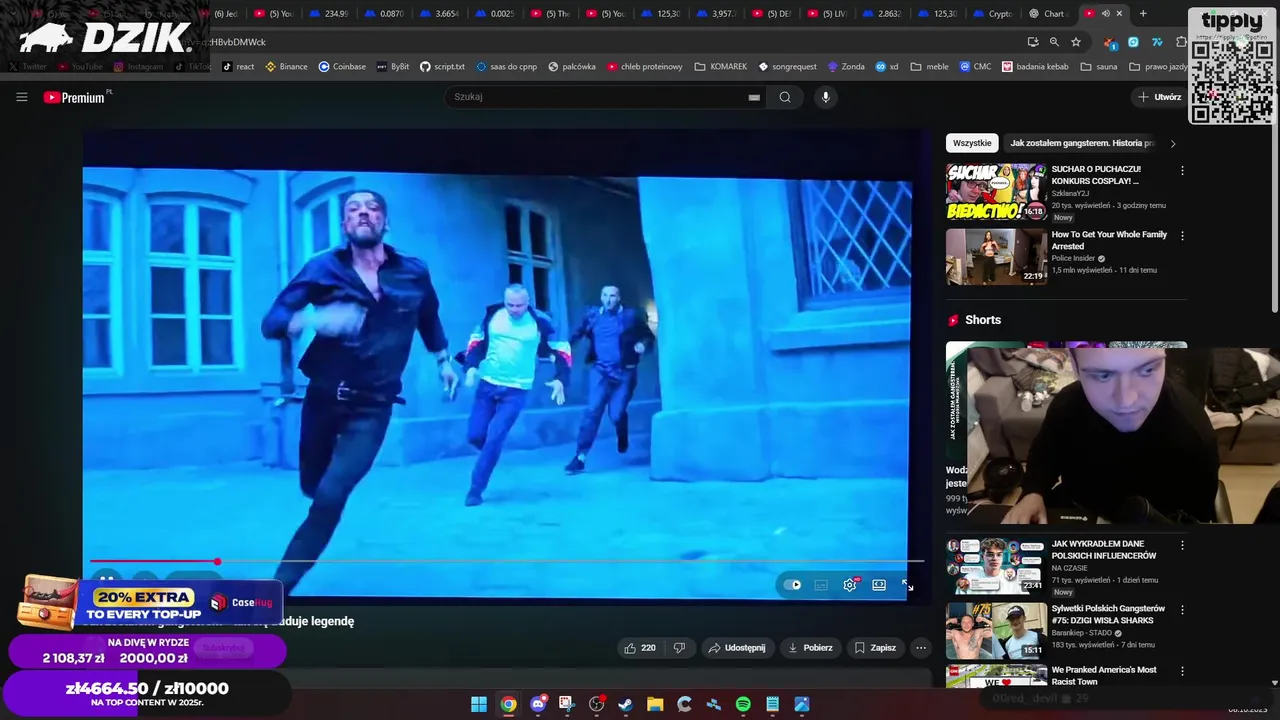This screenshot has width=1280, height=720.
Task: Select the Jak zostałem gangsterem filter chip
Action: 1081,143
